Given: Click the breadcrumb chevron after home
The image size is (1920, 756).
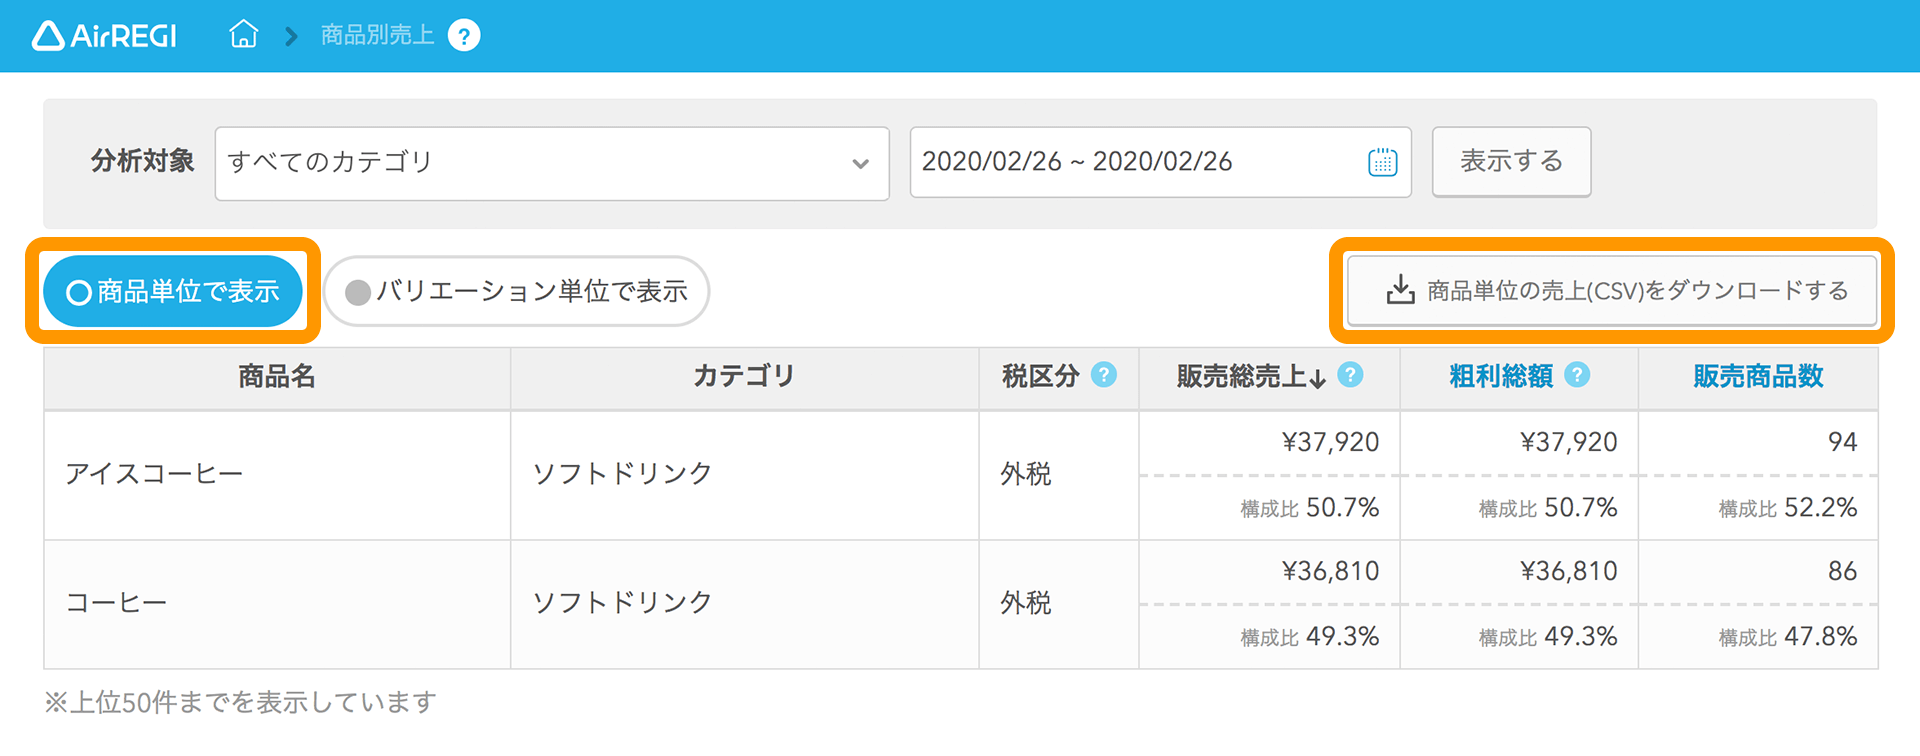Looking at the screenshot, I should tap(291, 37).
